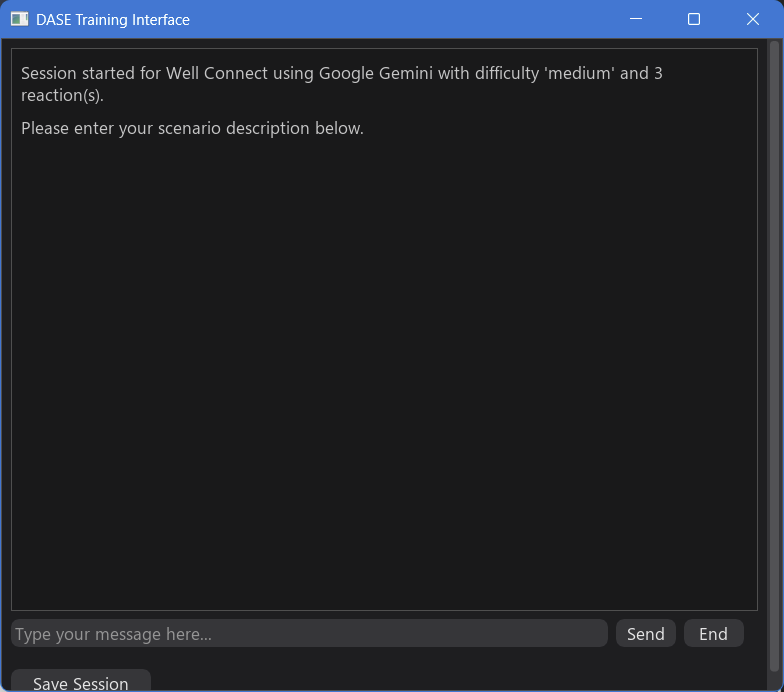Close the DASE Training Interface window
Image resolution: width=784 pixels, height=692 pixels.
pyautogui.click(x=753, y=19)
